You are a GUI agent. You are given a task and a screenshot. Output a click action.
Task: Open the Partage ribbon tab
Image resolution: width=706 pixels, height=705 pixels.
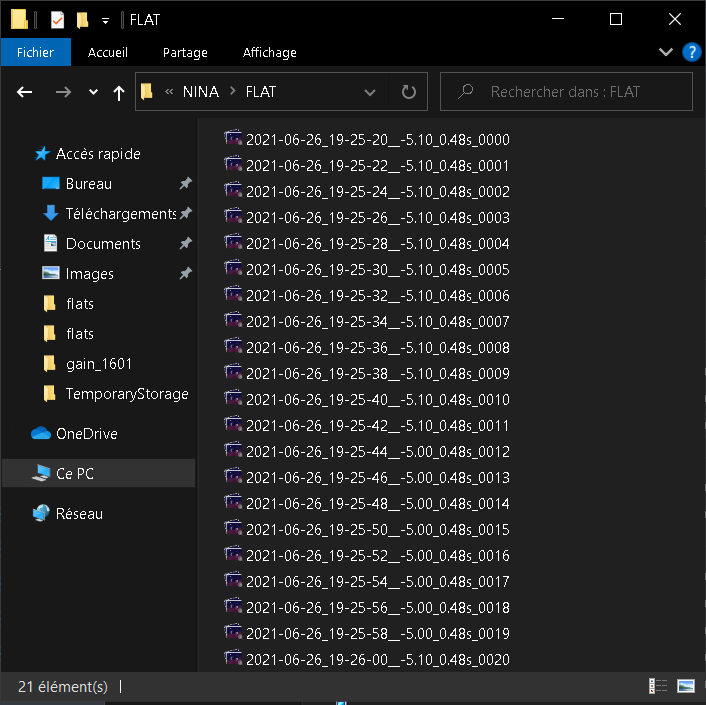click(x=185, y=52)
